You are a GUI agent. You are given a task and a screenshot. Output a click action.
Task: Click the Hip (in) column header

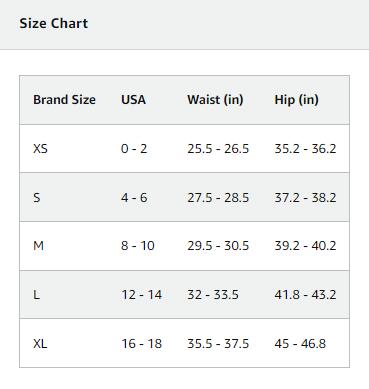tap(296, 100)
